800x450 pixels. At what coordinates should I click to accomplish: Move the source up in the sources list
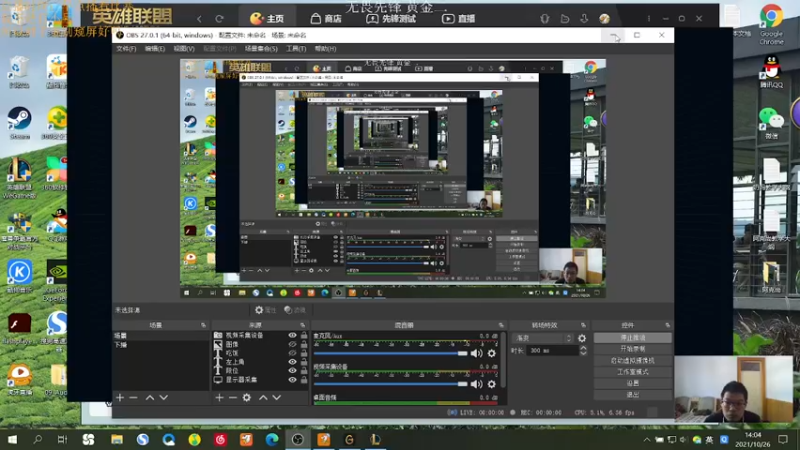coord(263,397)
